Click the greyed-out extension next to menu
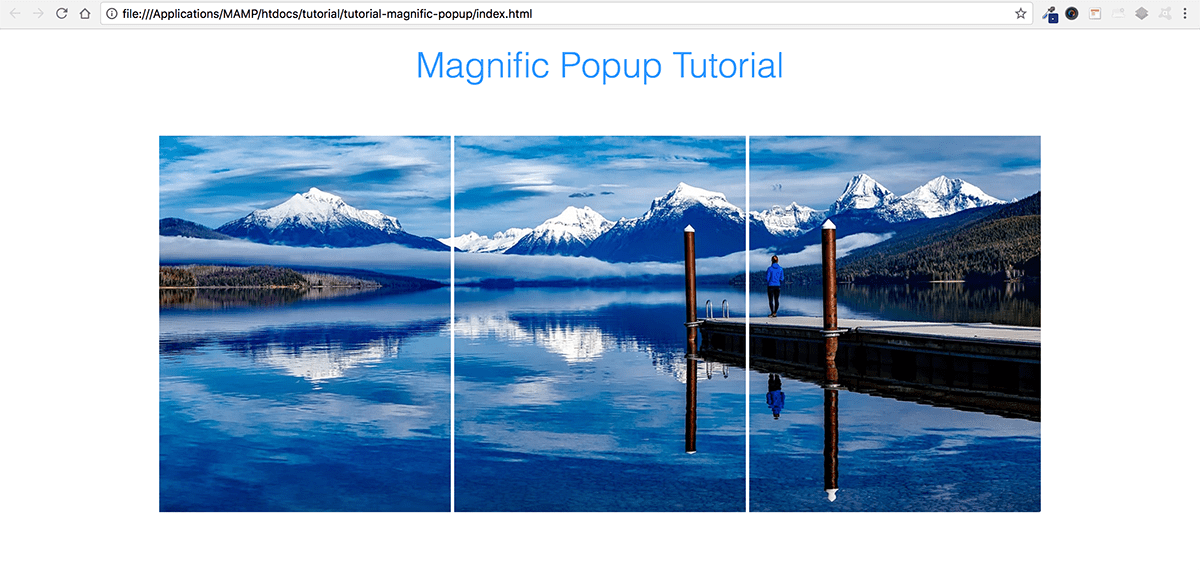Image resolution: width=1200 pixels, height=570 pixels. [1164, 14]
